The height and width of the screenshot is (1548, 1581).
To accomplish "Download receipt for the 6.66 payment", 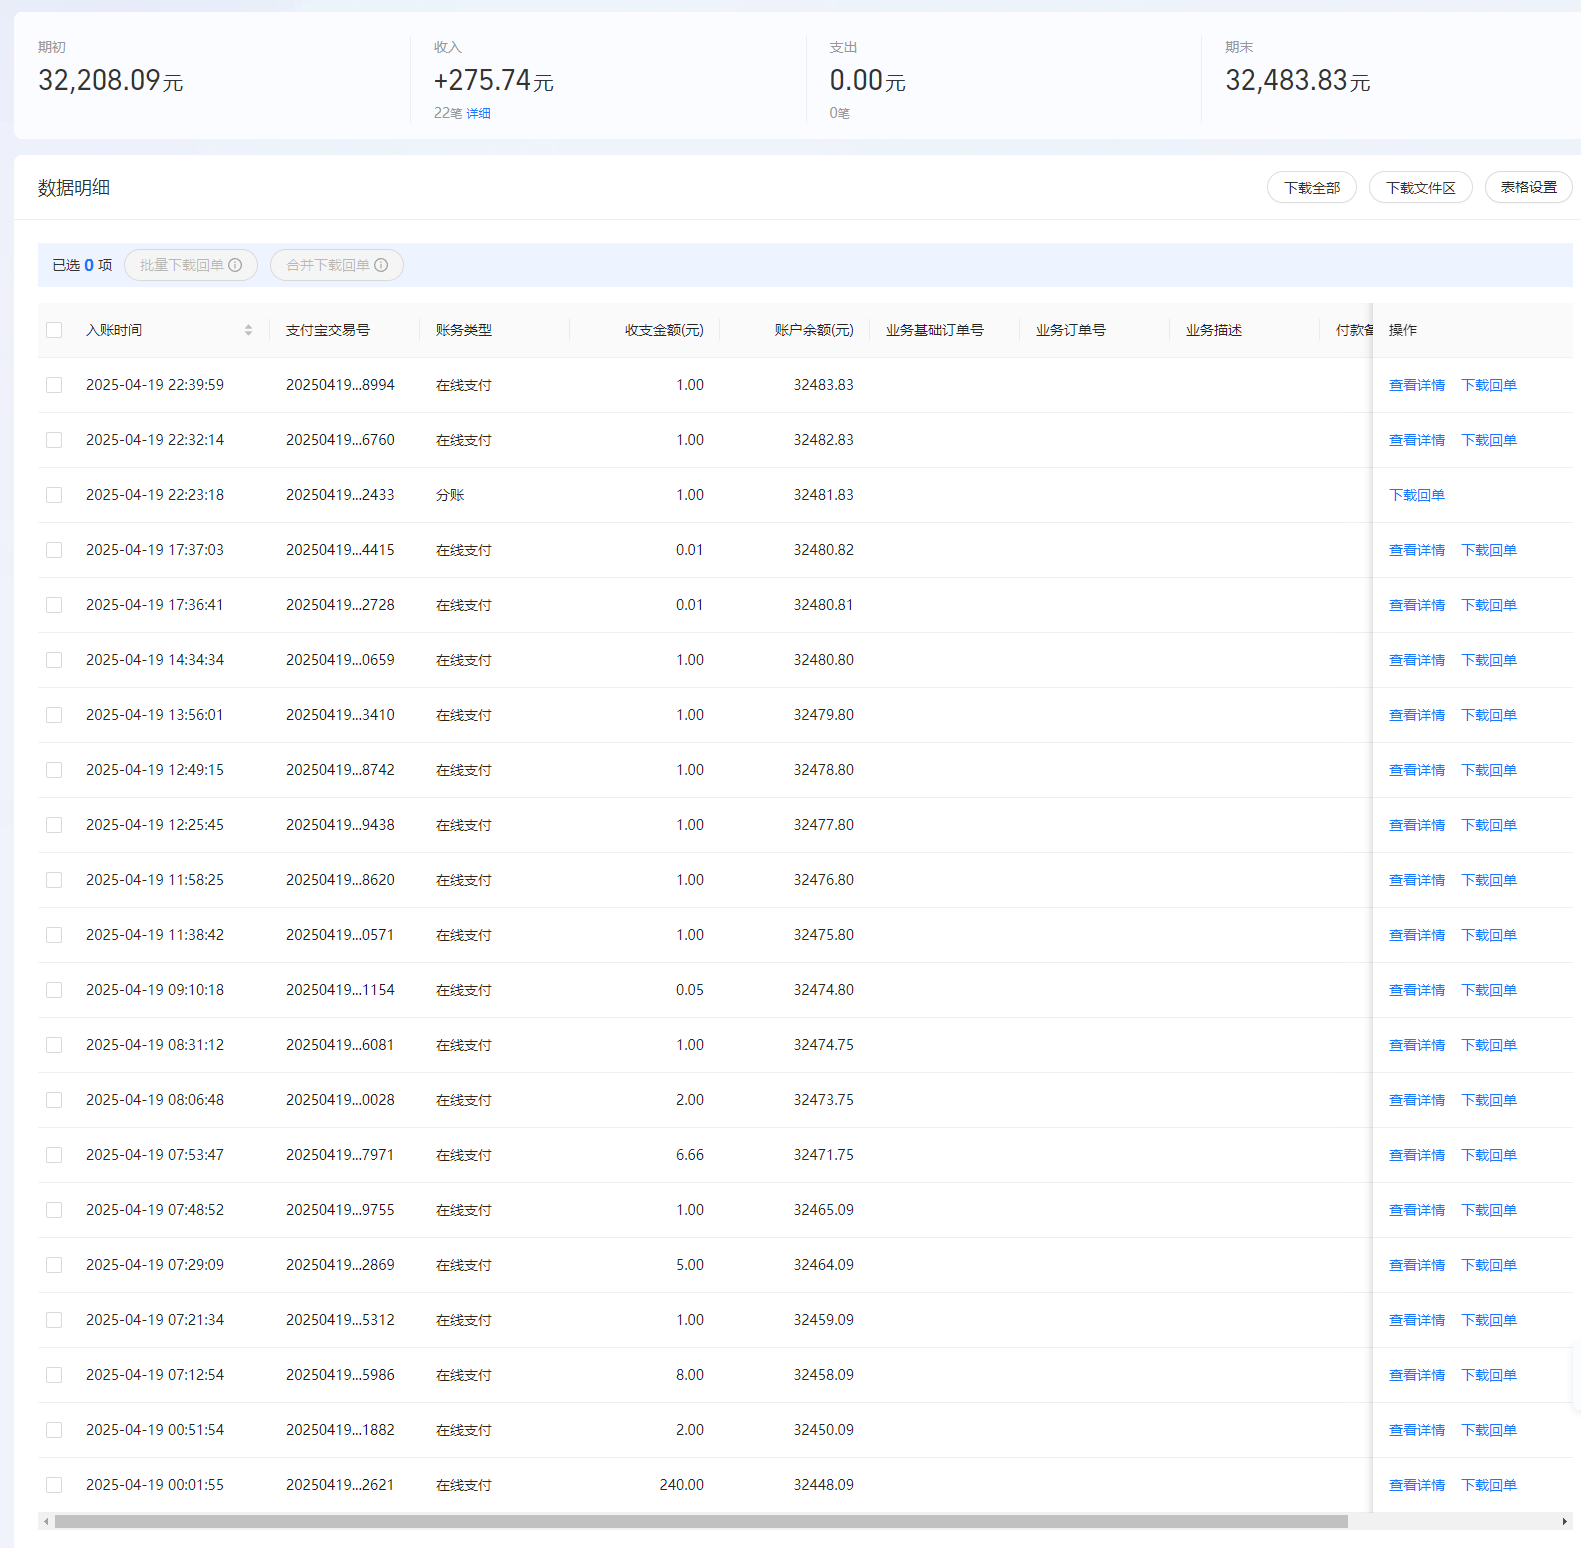I will (x=1488, y=1155).
